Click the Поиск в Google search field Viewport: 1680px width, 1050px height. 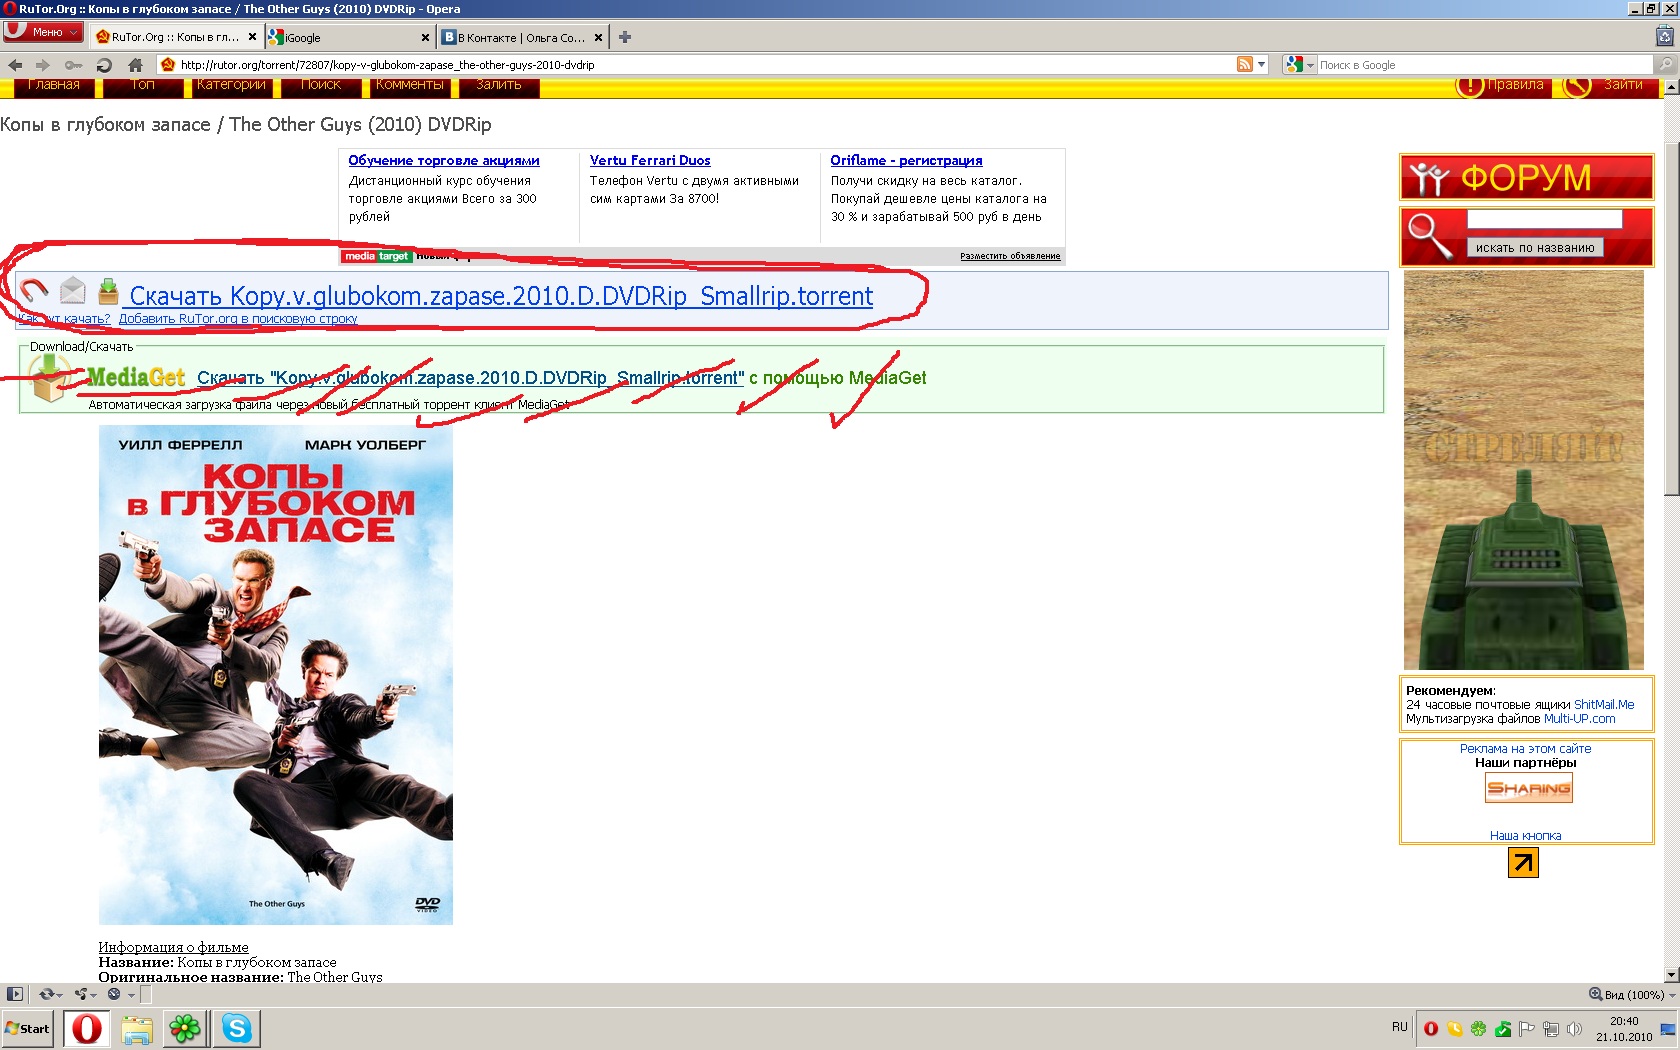1485,65
